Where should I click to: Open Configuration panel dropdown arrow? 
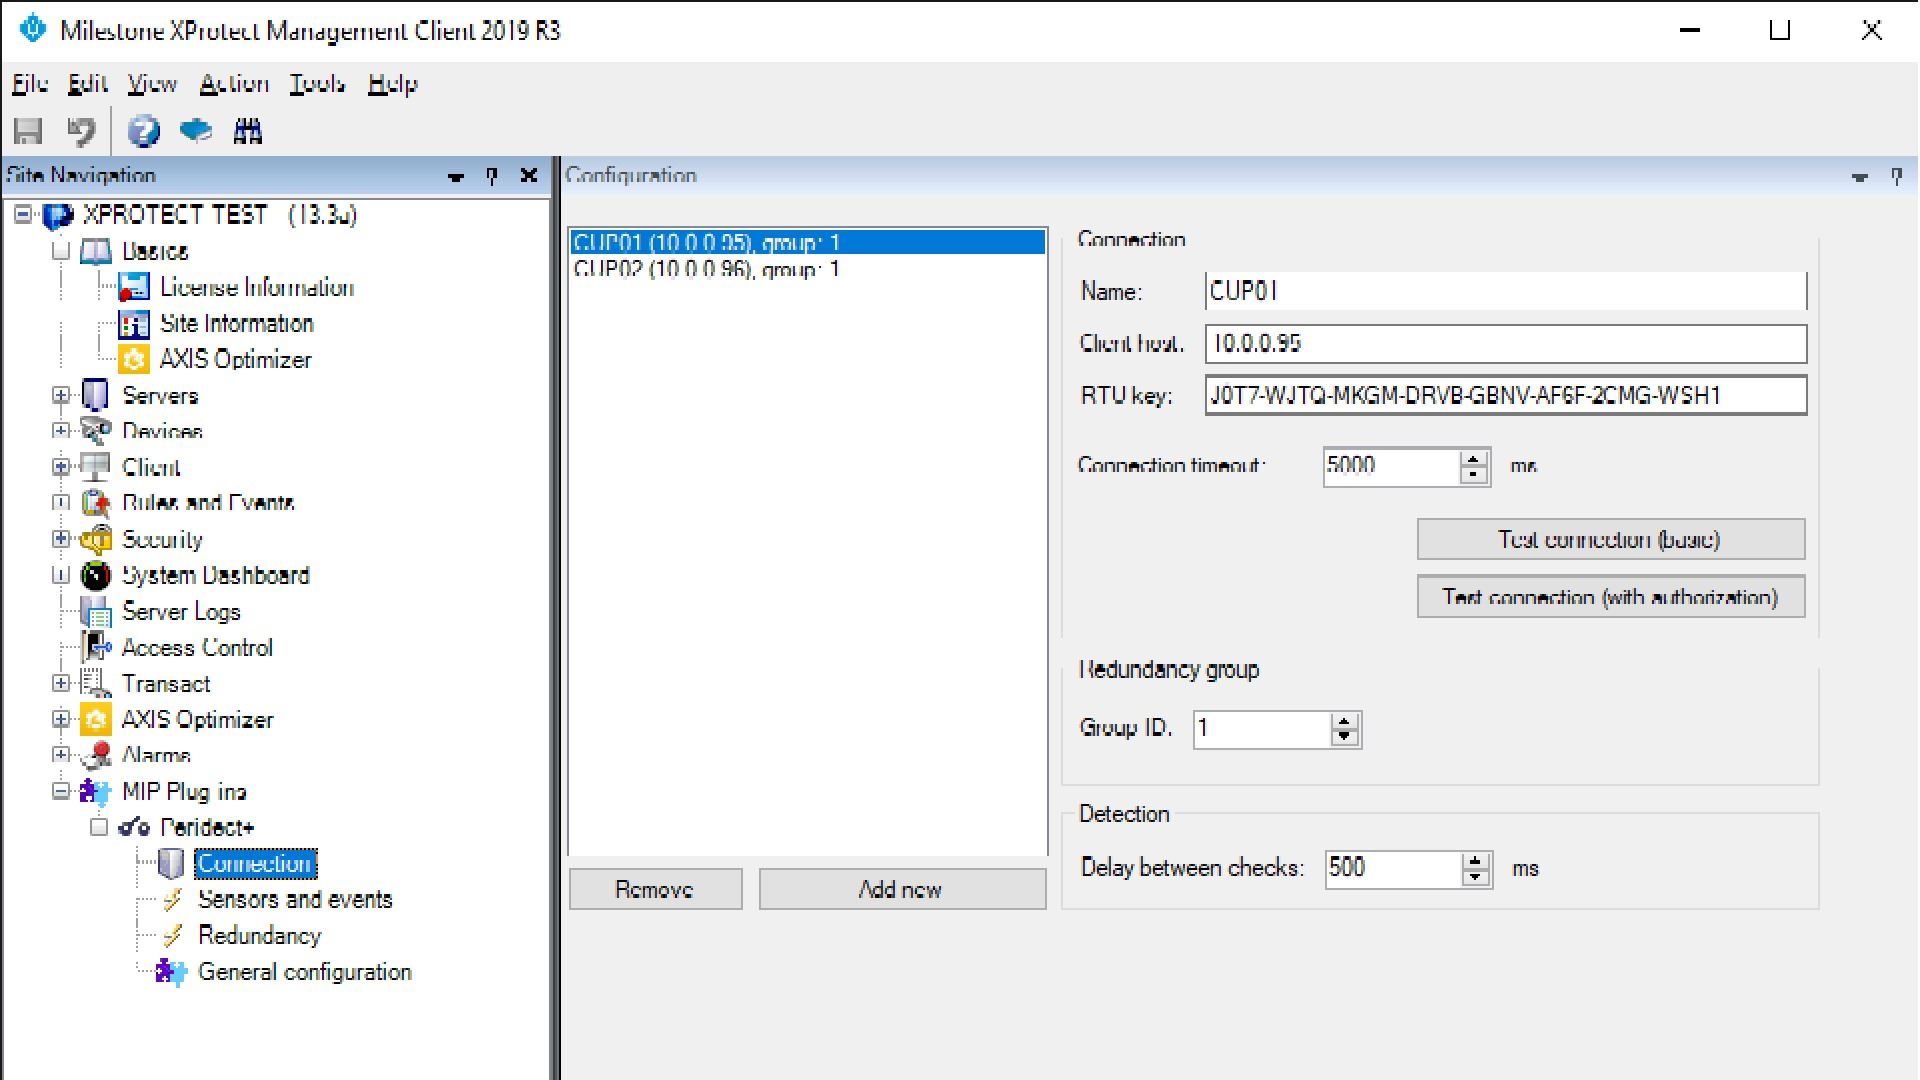(1860, 177)
